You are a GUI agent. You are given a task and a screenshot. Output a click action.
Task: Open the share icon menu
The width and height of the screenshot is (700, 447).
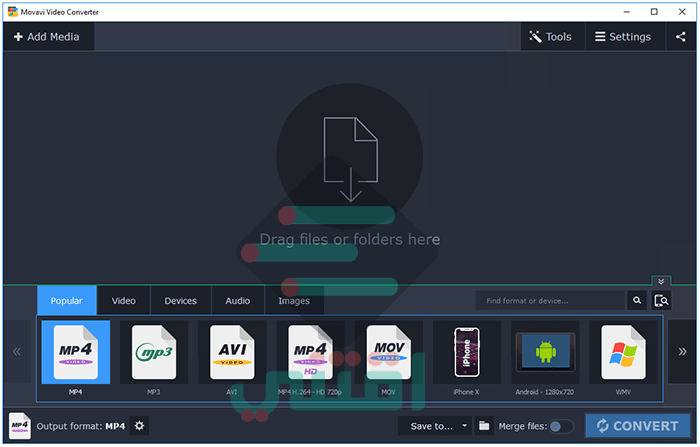pyautogui.click(x=681, y=37)
